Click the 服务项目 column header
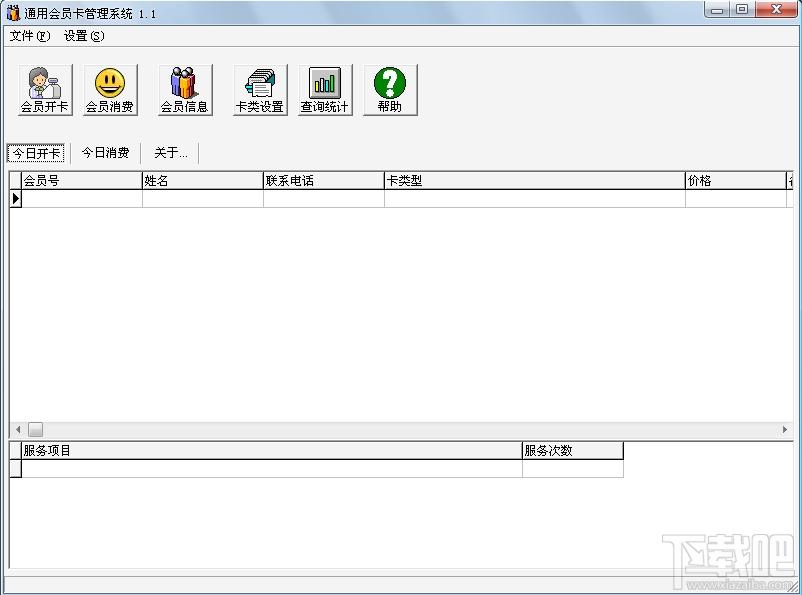Viewport: 802px width, 595px height. [272, 451]
